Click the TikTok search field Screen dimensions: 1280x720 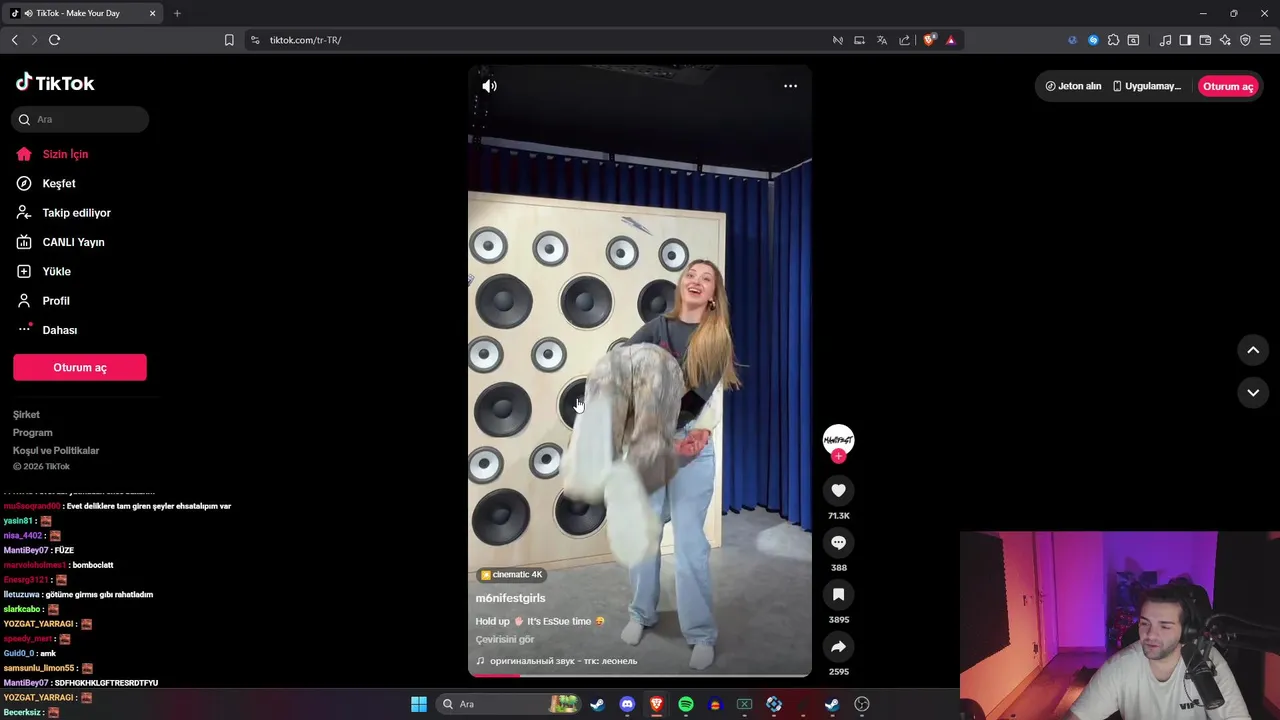tap(80, 119)
